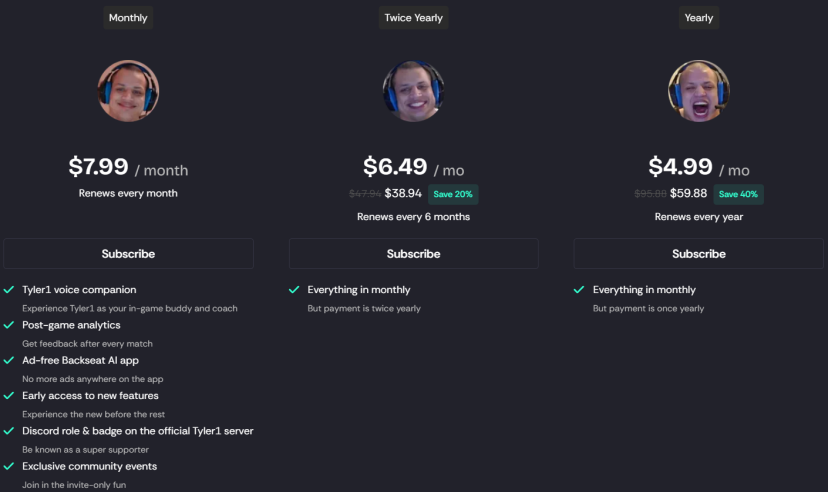Click checkmark beside Early access to new features
The image size is (828, 492).
[x=9, y=396]
